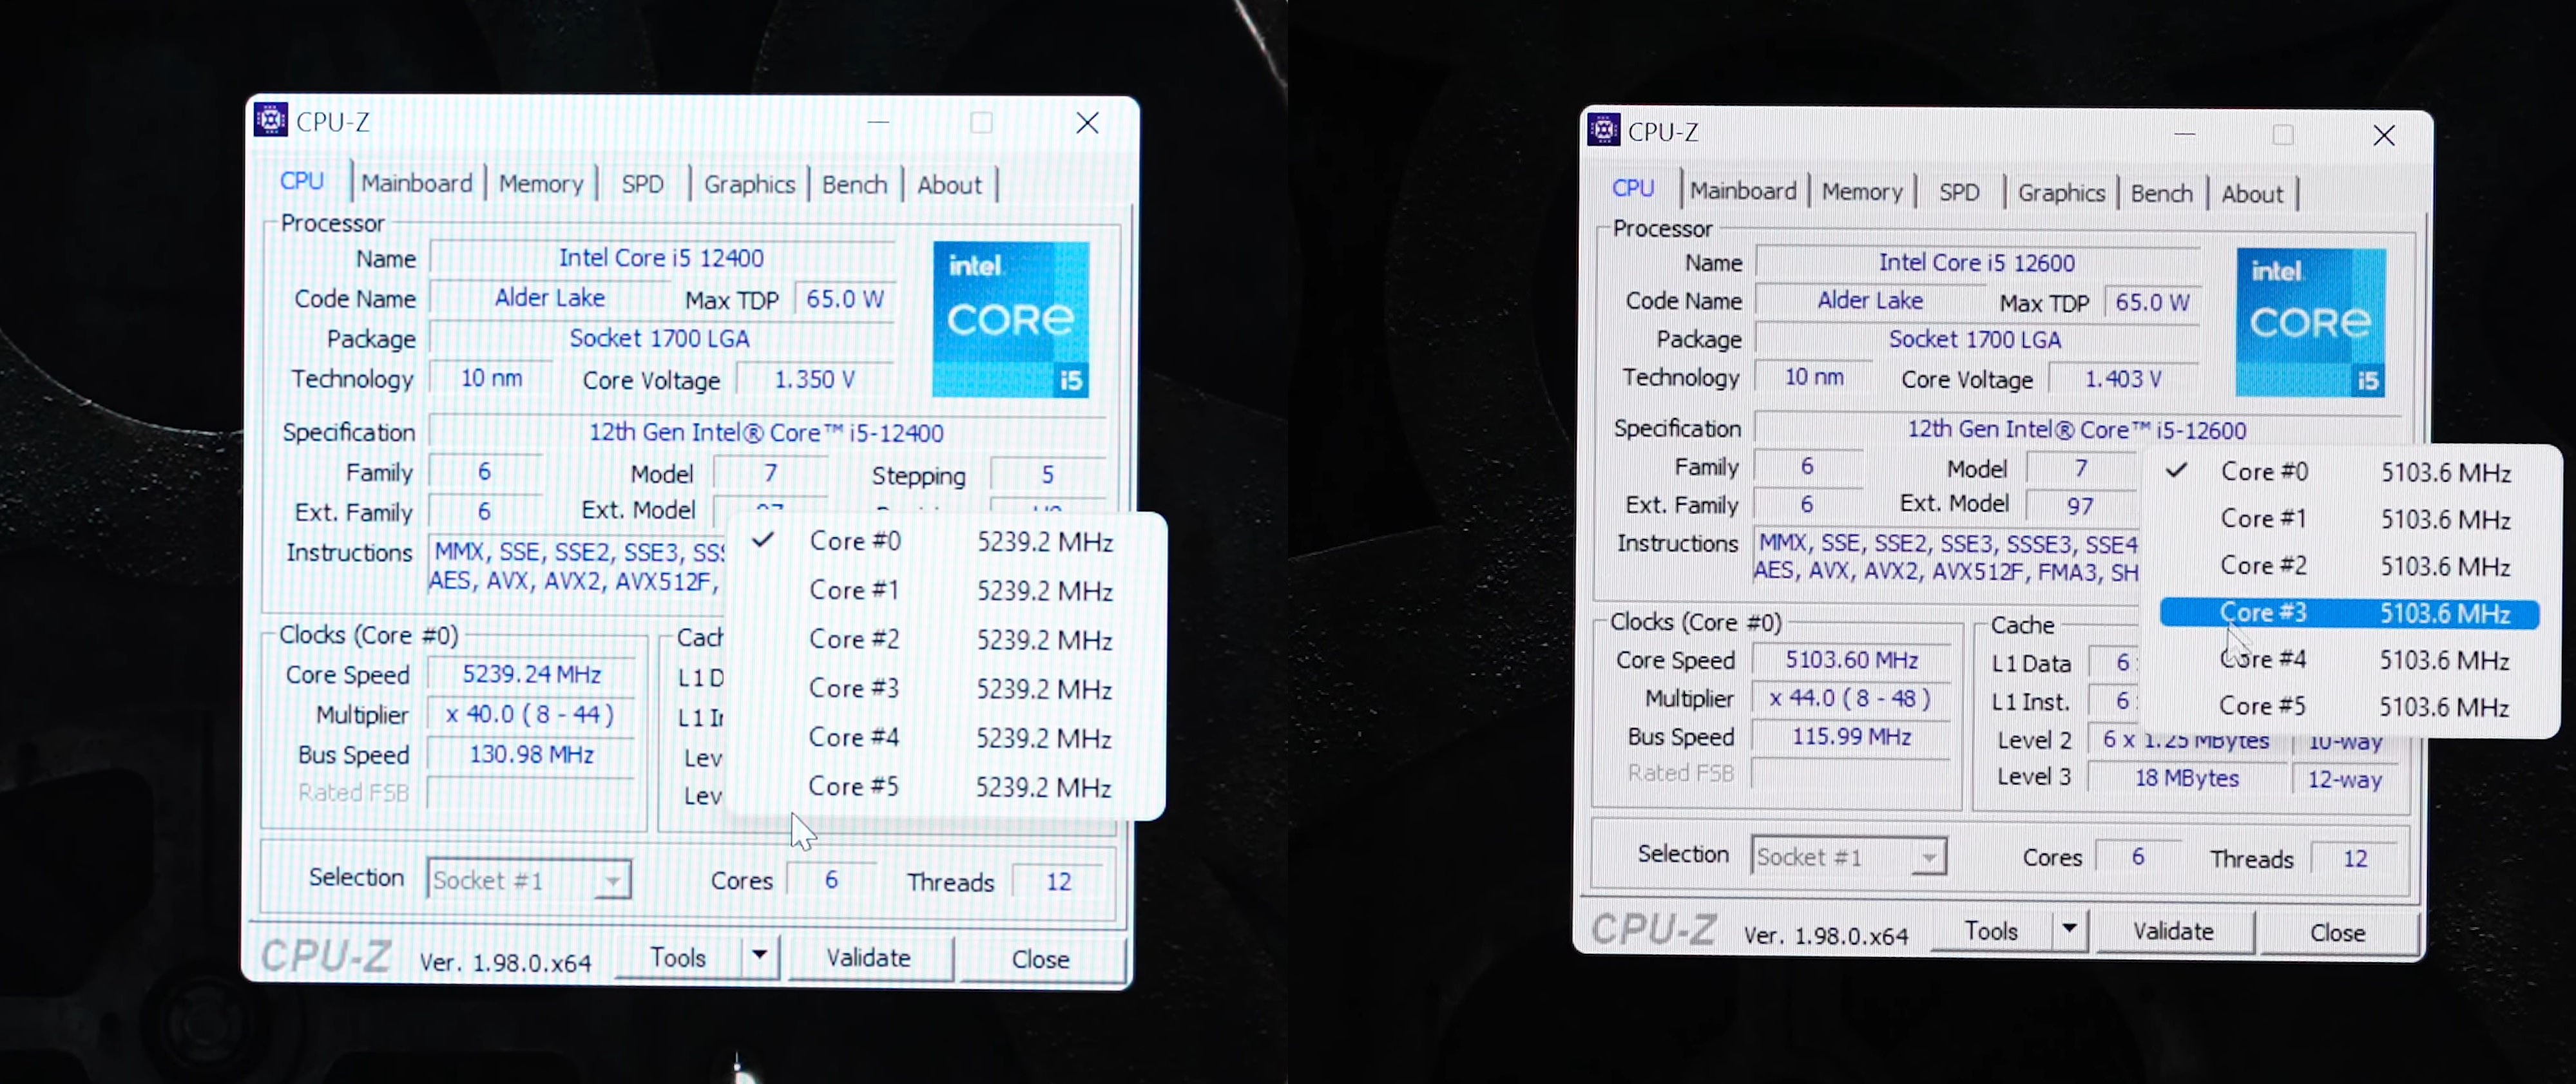Image resolution: width=2576 pixels, height=1084 pixels.
Task: Click the Mainboard tab in left CPU-Z
Action: click(414, 182)
